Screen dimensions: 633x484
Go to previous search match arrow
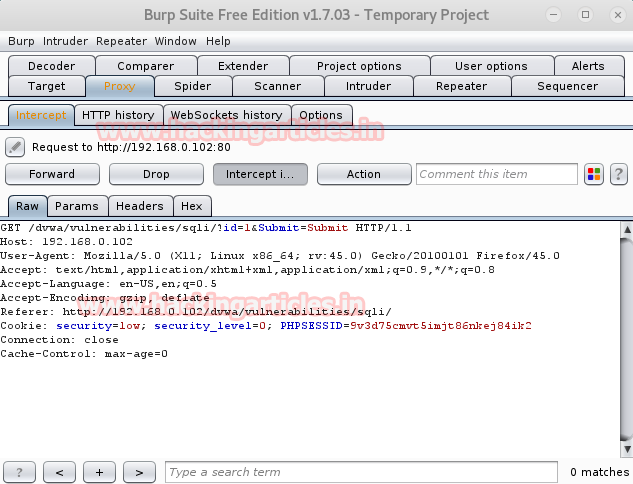point(59,472)
